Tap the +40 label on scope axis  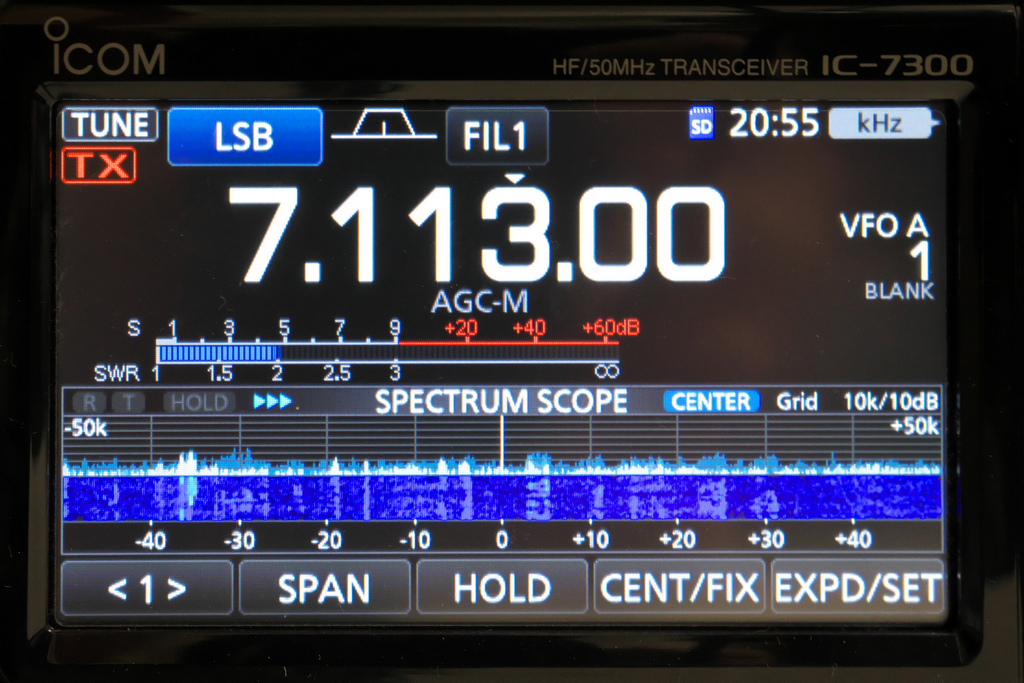point(853,539)
